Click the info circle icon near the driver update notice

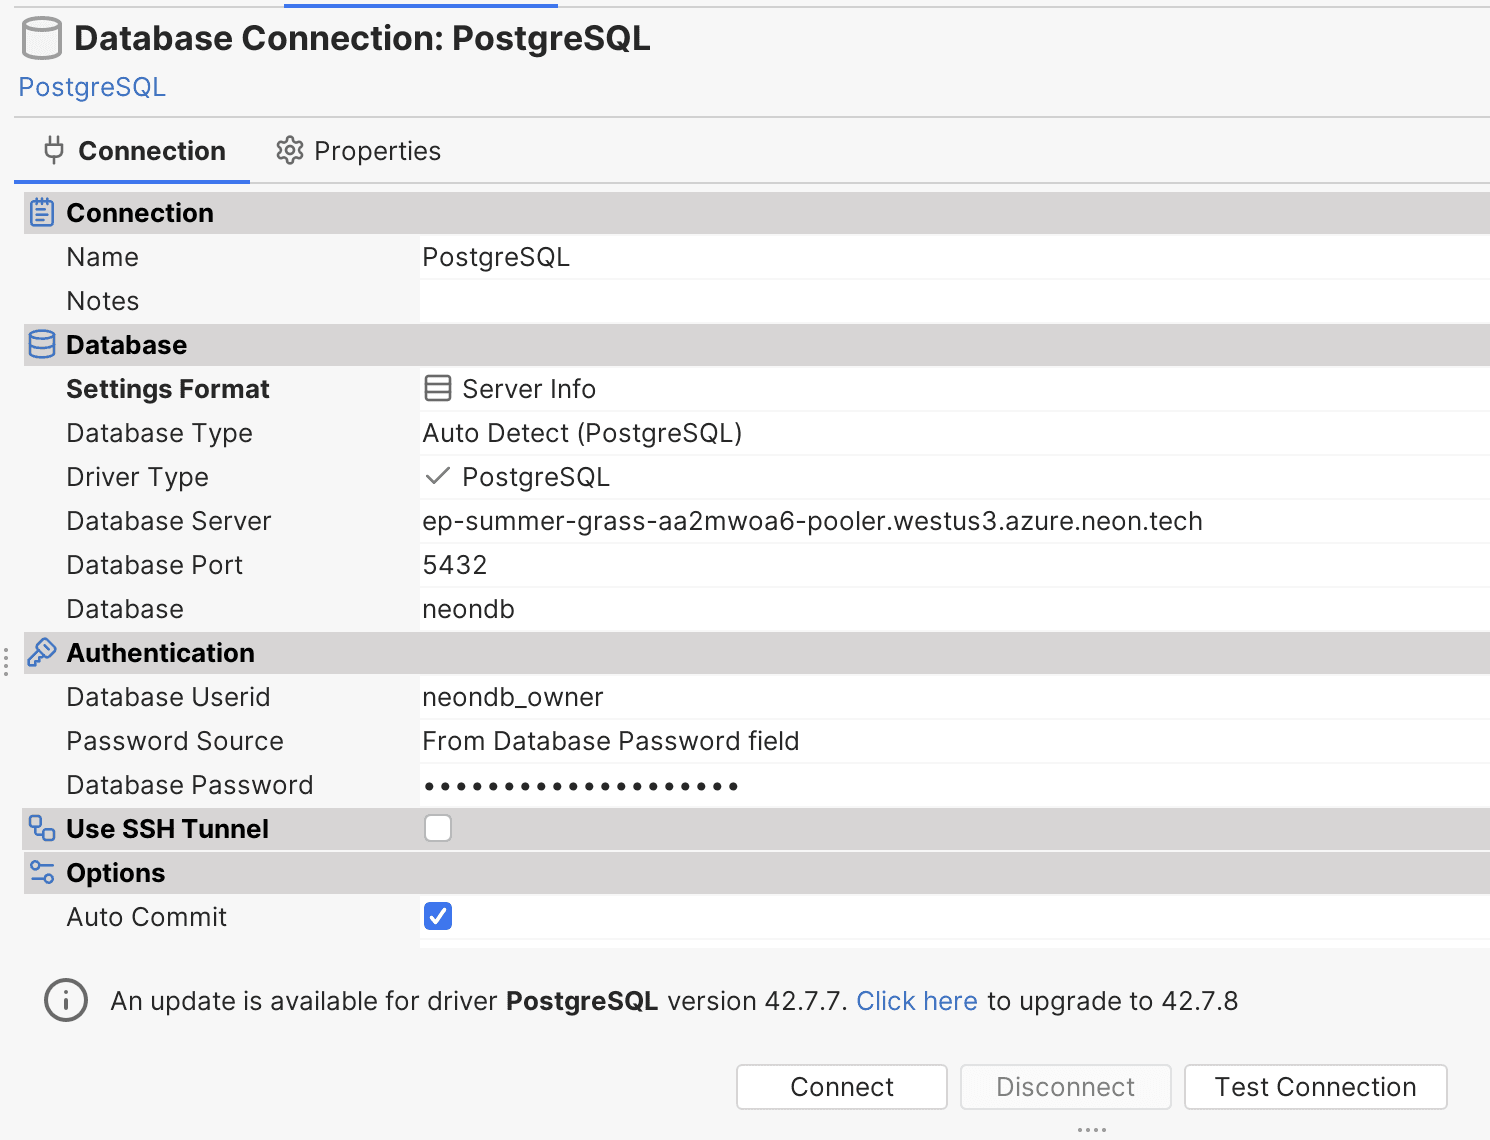click(66, 1001)
